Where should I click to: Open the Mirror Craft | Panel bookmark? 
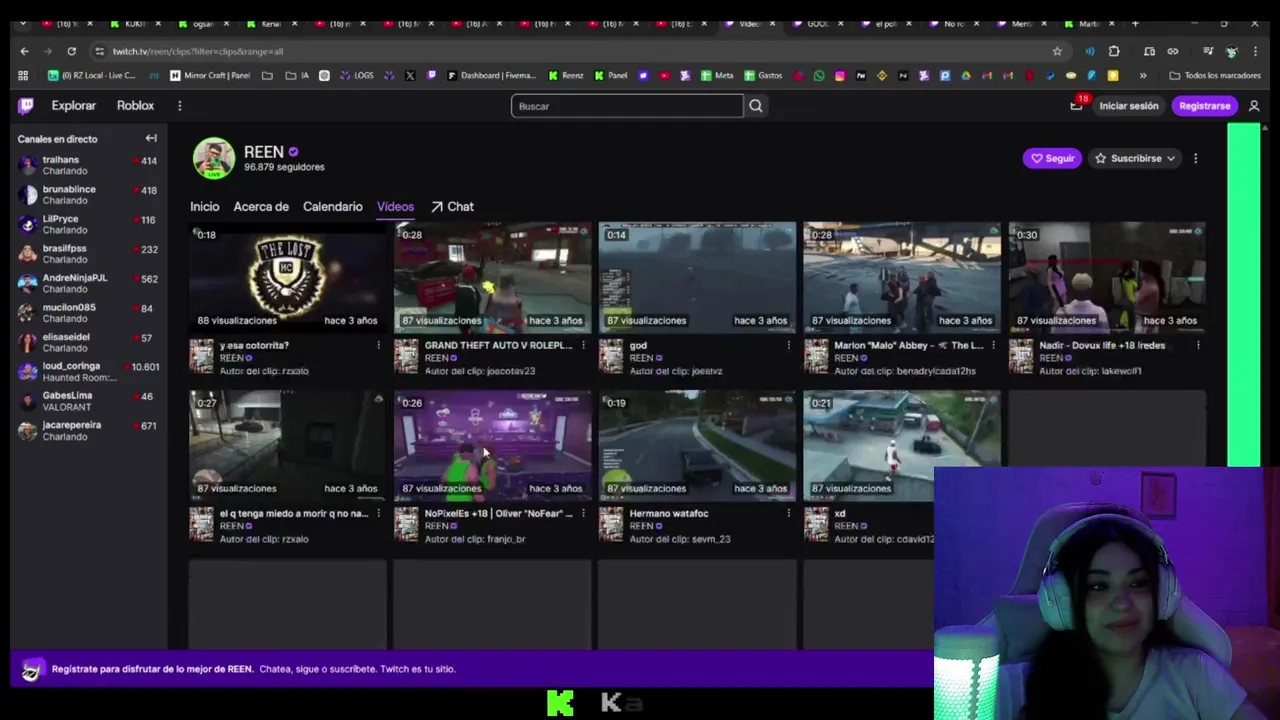pos(210,75)
